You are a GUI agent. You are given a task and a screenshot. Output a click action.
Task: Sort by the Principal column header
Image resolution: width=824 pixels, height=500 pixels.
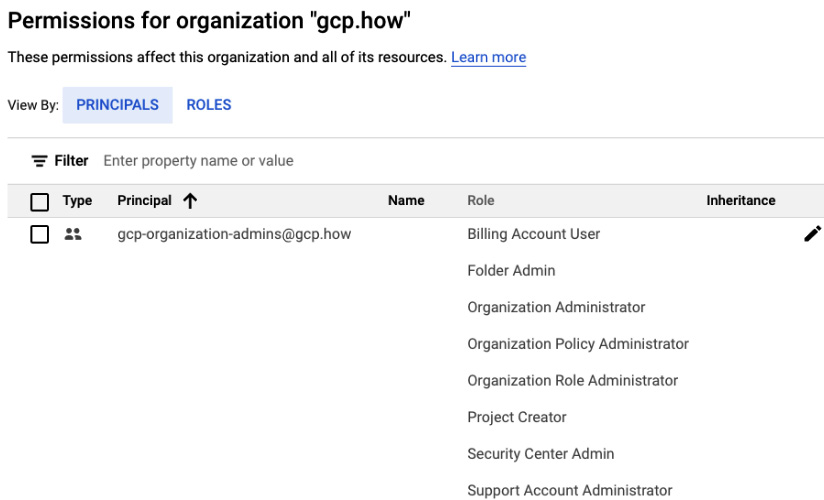(x=145, y=200)
